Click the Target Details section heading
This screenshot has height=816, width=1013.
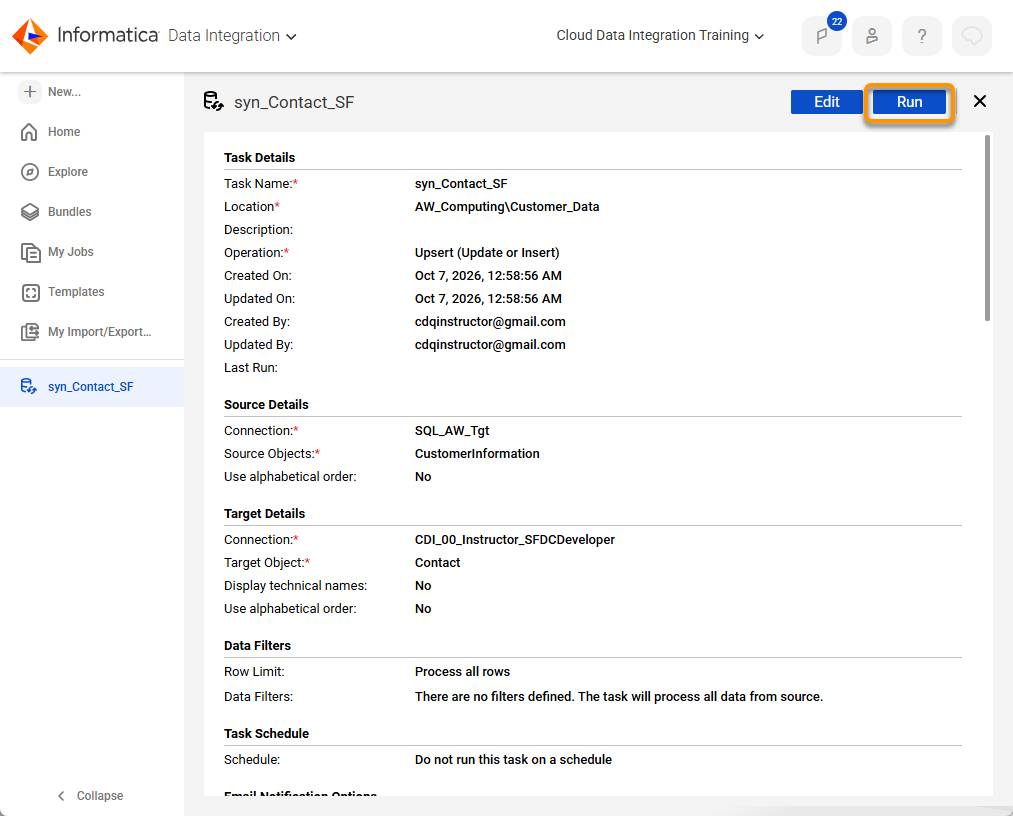[264, 514]
